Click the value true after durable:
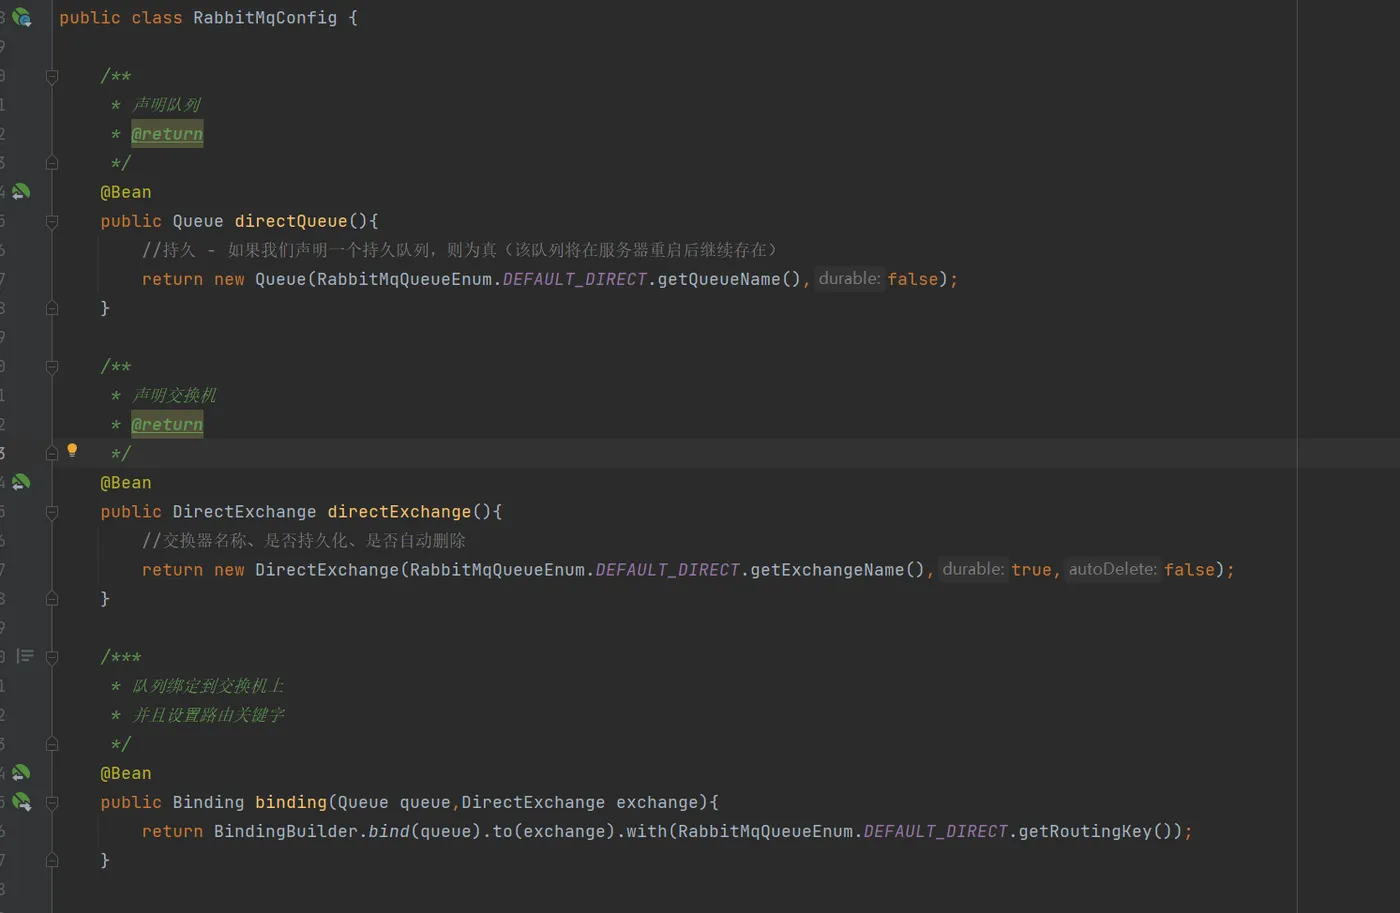The width and height of the screenshot is (1400, 913). tap(1031, 570)
